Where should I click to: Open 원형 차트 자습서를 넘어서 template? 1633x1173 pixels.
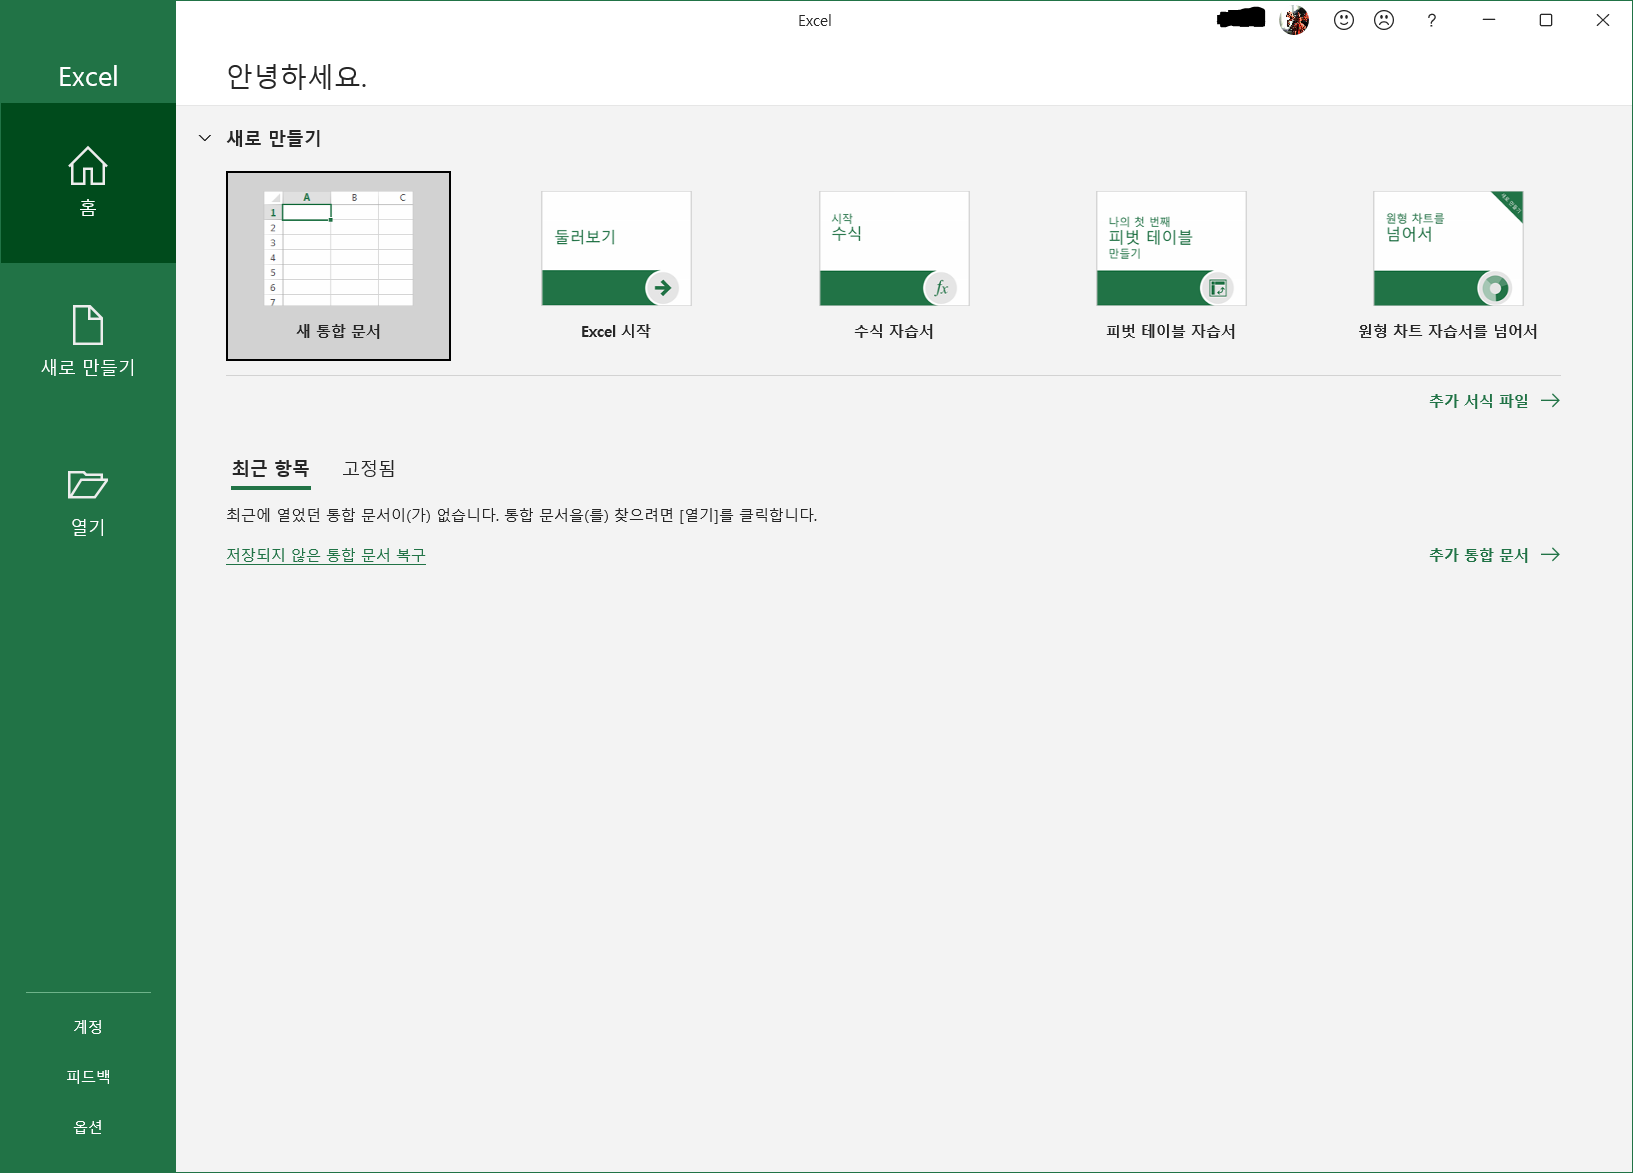[x=1448, y=266]
